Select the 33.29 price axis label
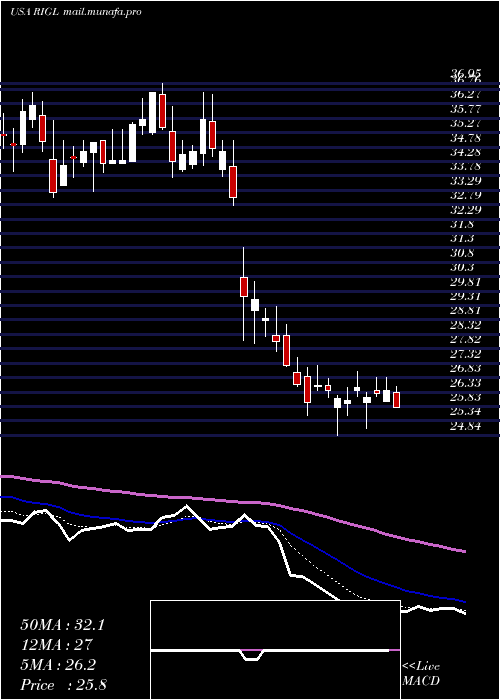Viewport: 500px width, 700px height. point(465,181)
